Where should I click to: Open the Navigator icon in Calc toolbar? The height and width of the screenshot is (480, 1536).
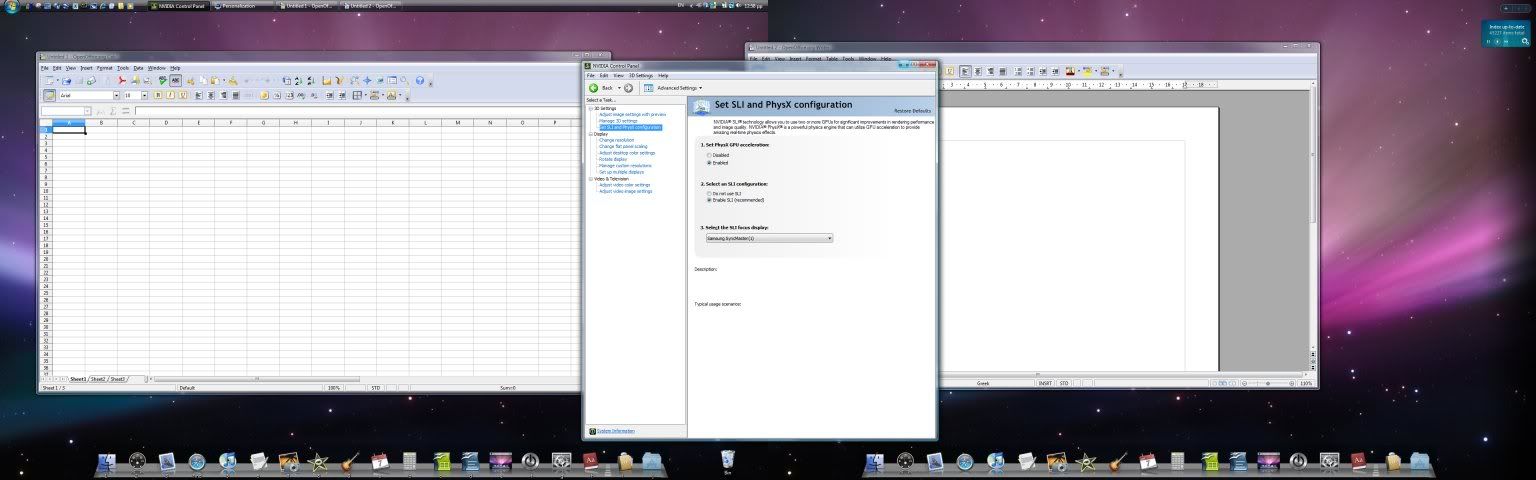click(367, 81)
